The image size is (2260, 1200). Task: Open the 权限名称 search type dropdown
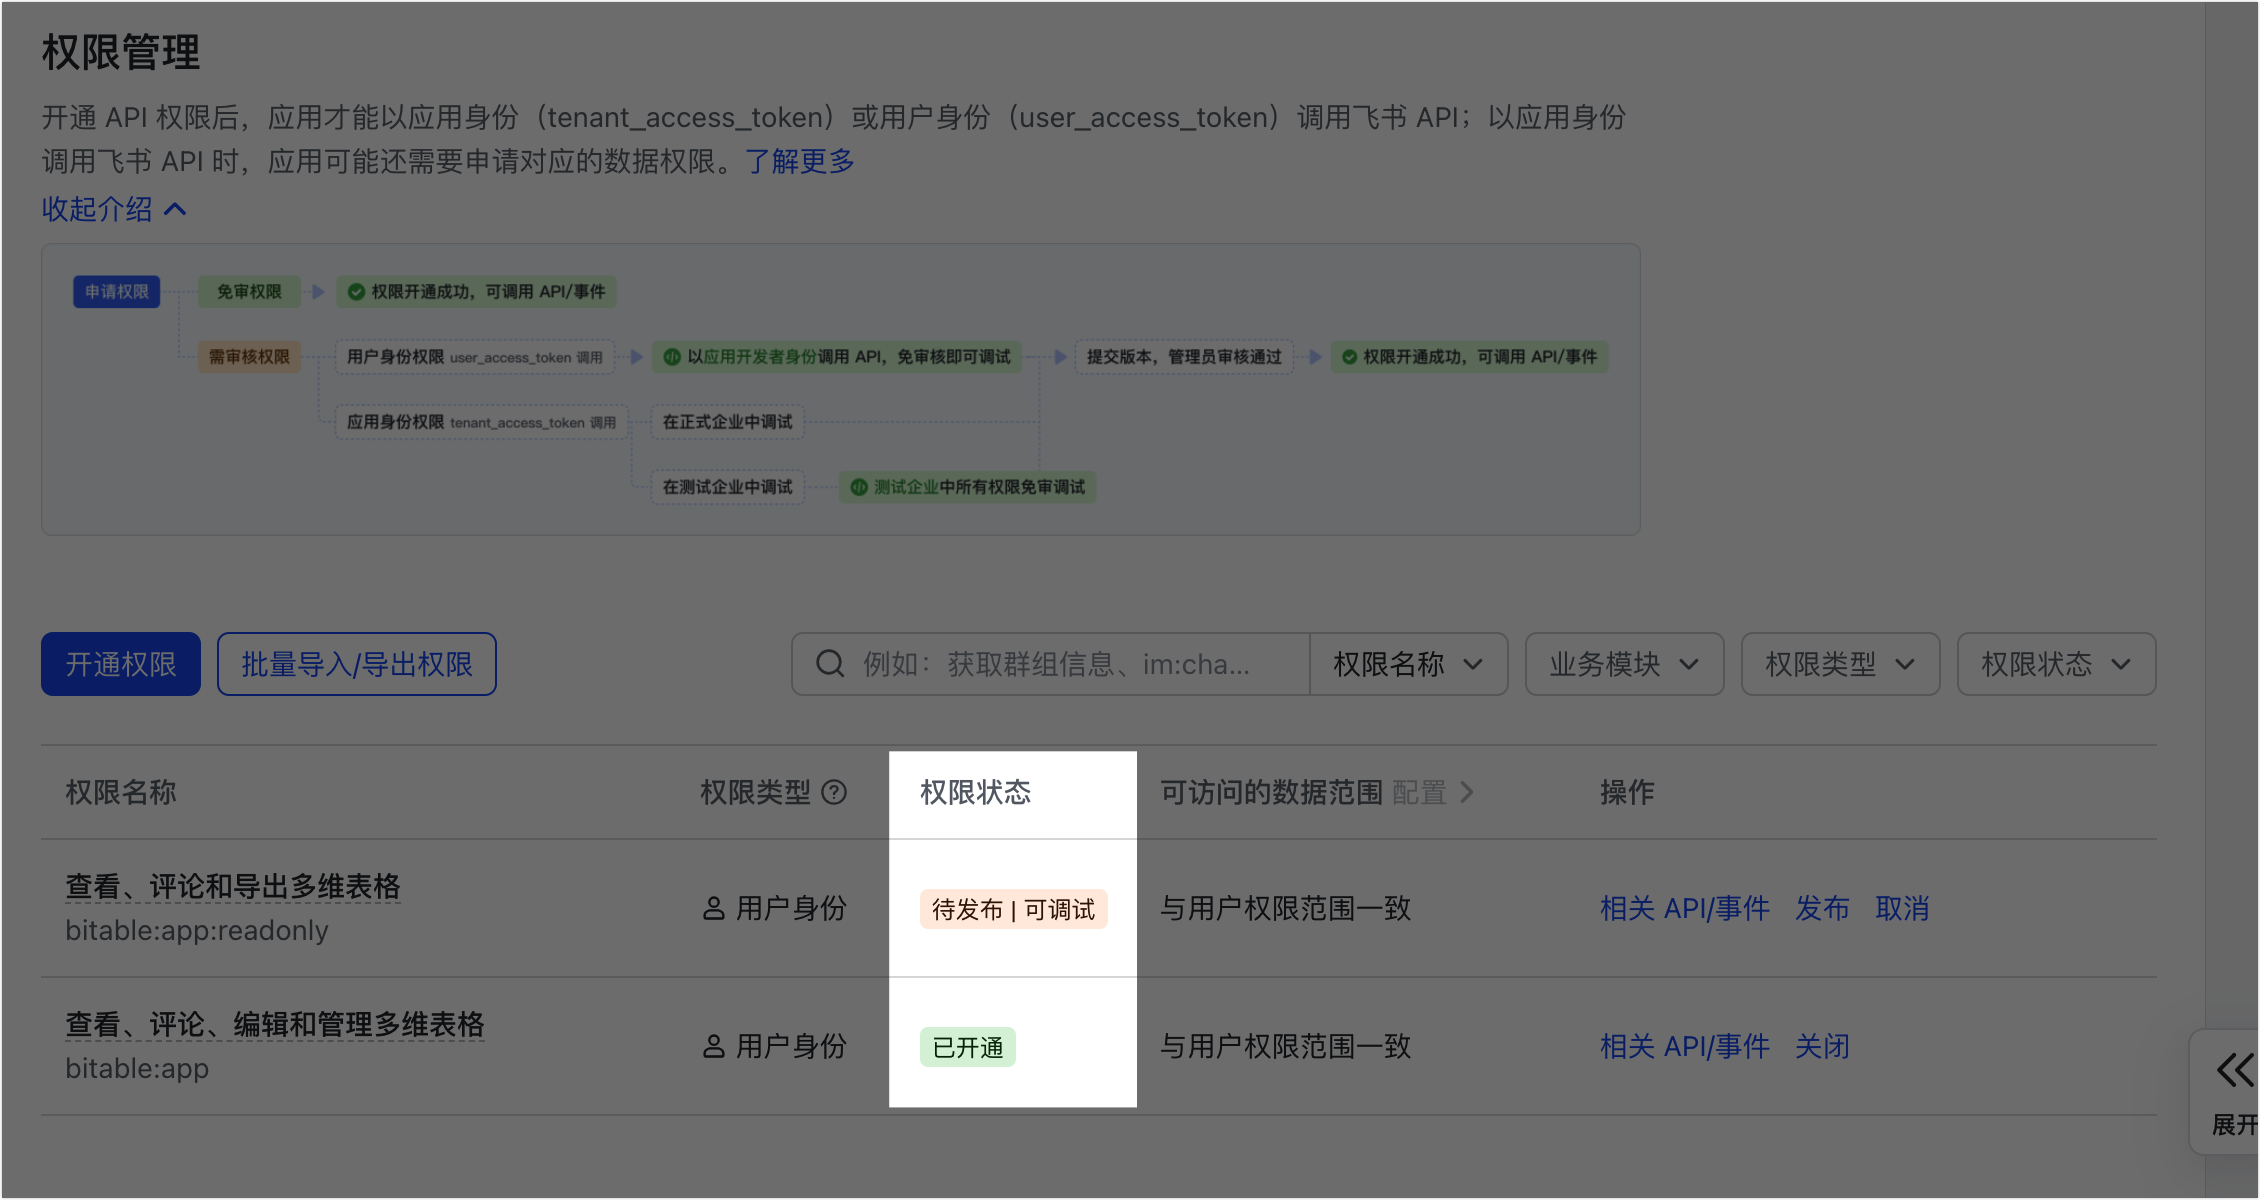point(1408,664)
